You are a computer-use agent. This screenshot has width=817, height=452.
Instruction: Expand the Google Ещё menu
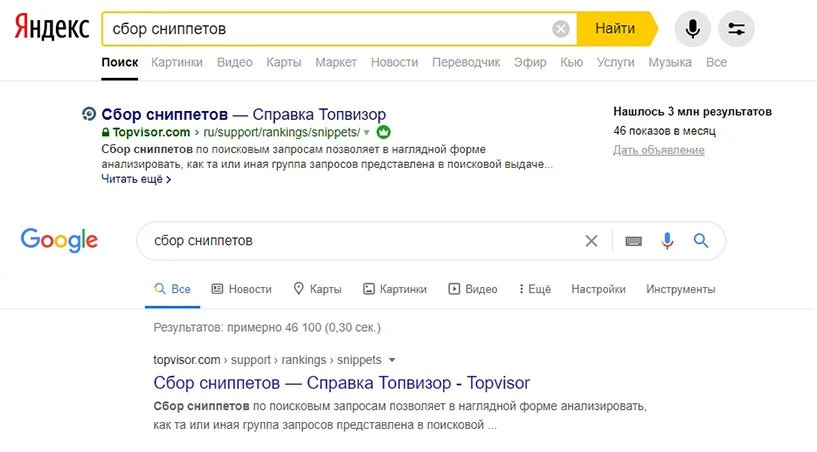pos(535,289)
